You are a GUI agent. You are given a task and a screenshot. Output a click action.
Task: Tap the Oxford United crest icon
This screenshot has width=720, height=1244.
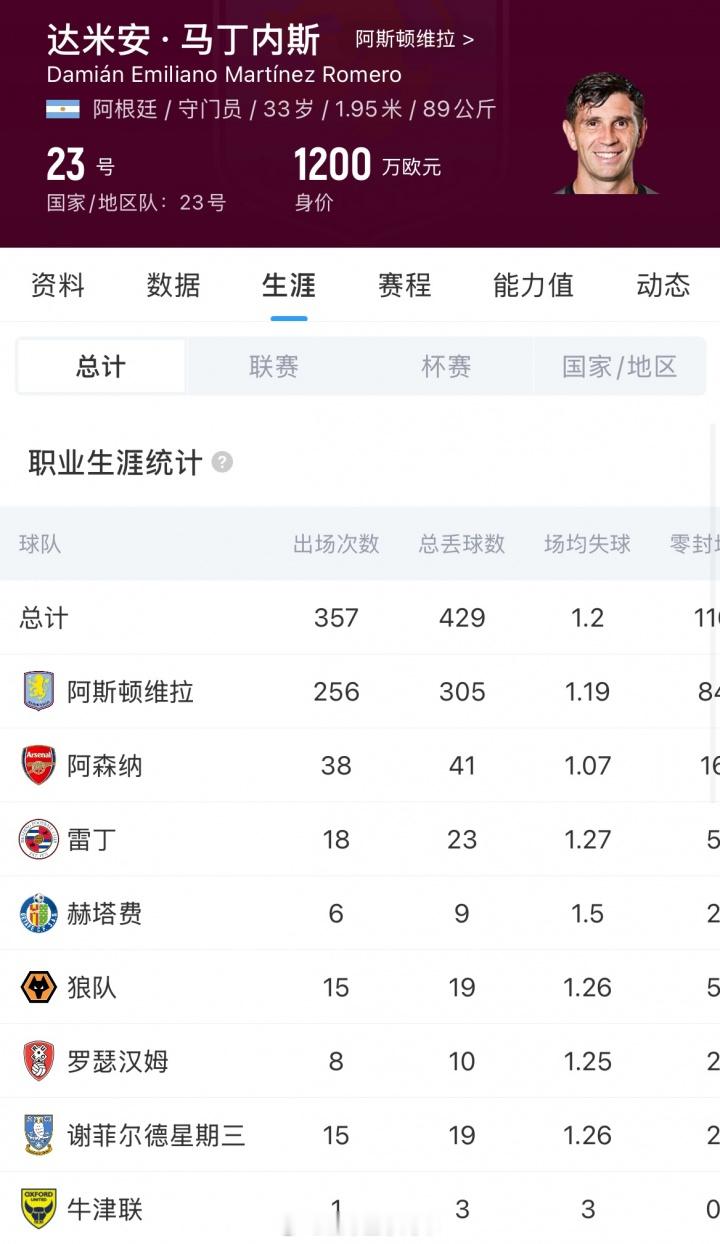39,1209
